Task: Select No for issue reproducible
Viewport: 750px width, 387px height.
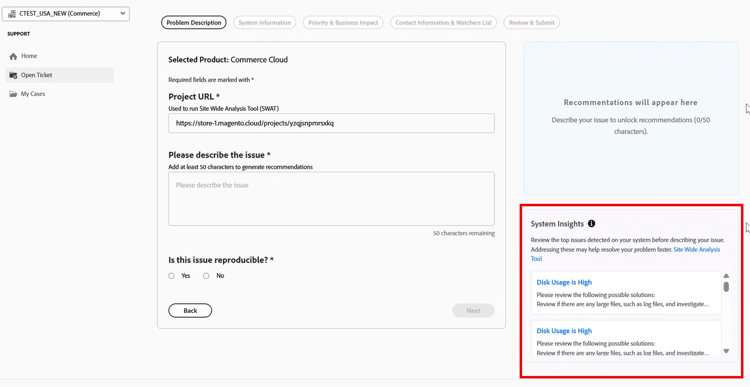Action: point(206,276)
